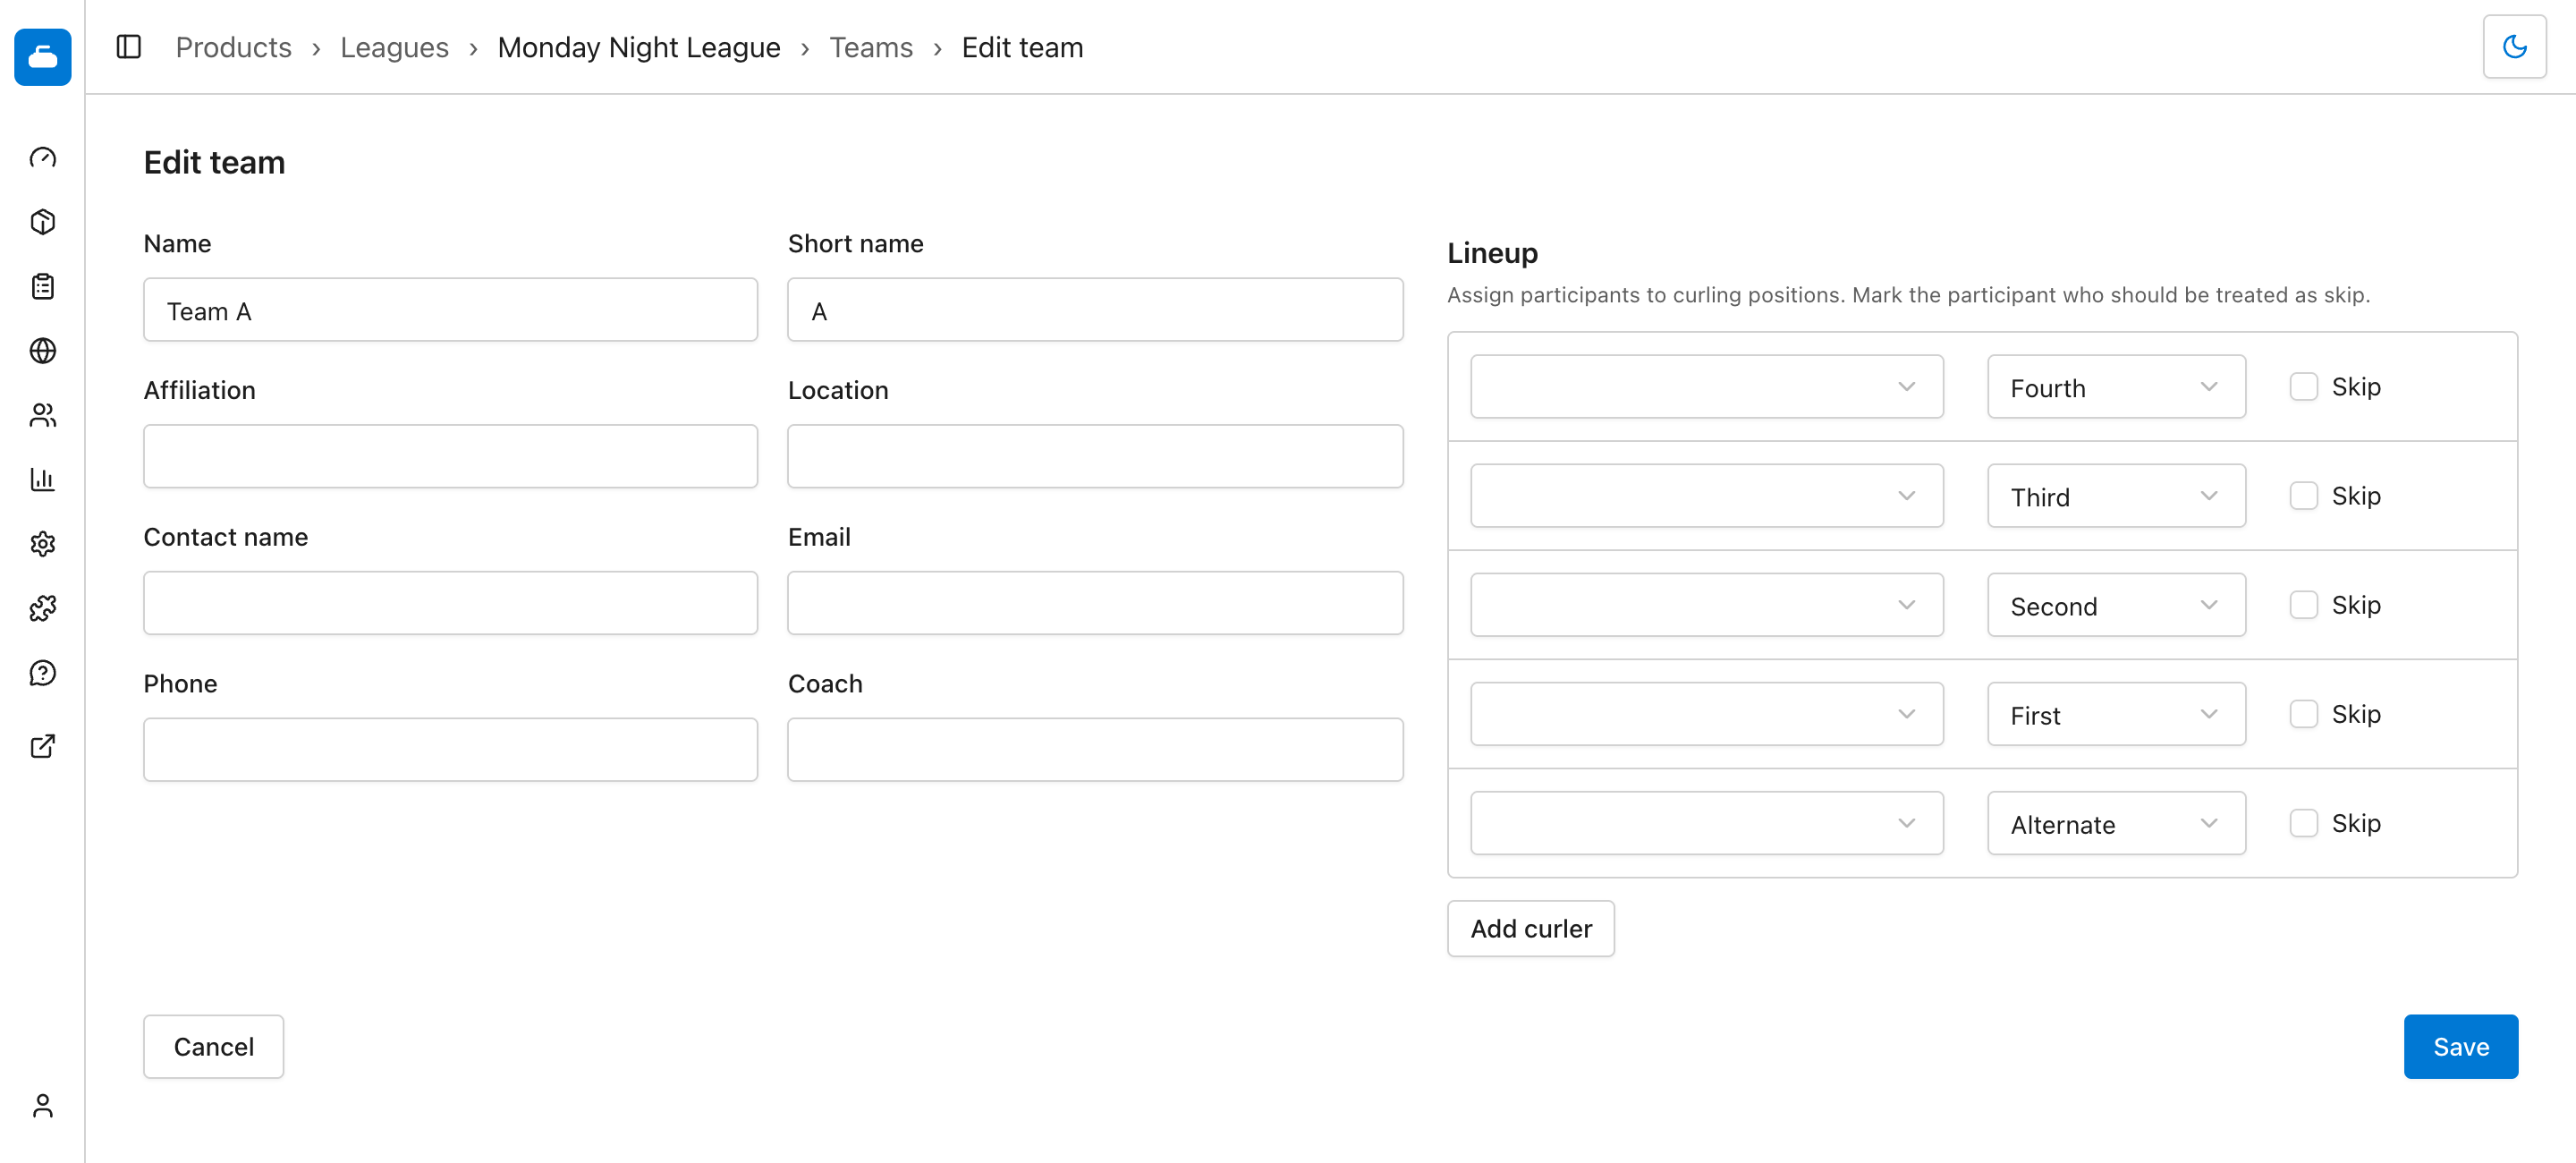
Task: Check the Skip box for the Fourth position
Action: click(x=2303, y=387)
